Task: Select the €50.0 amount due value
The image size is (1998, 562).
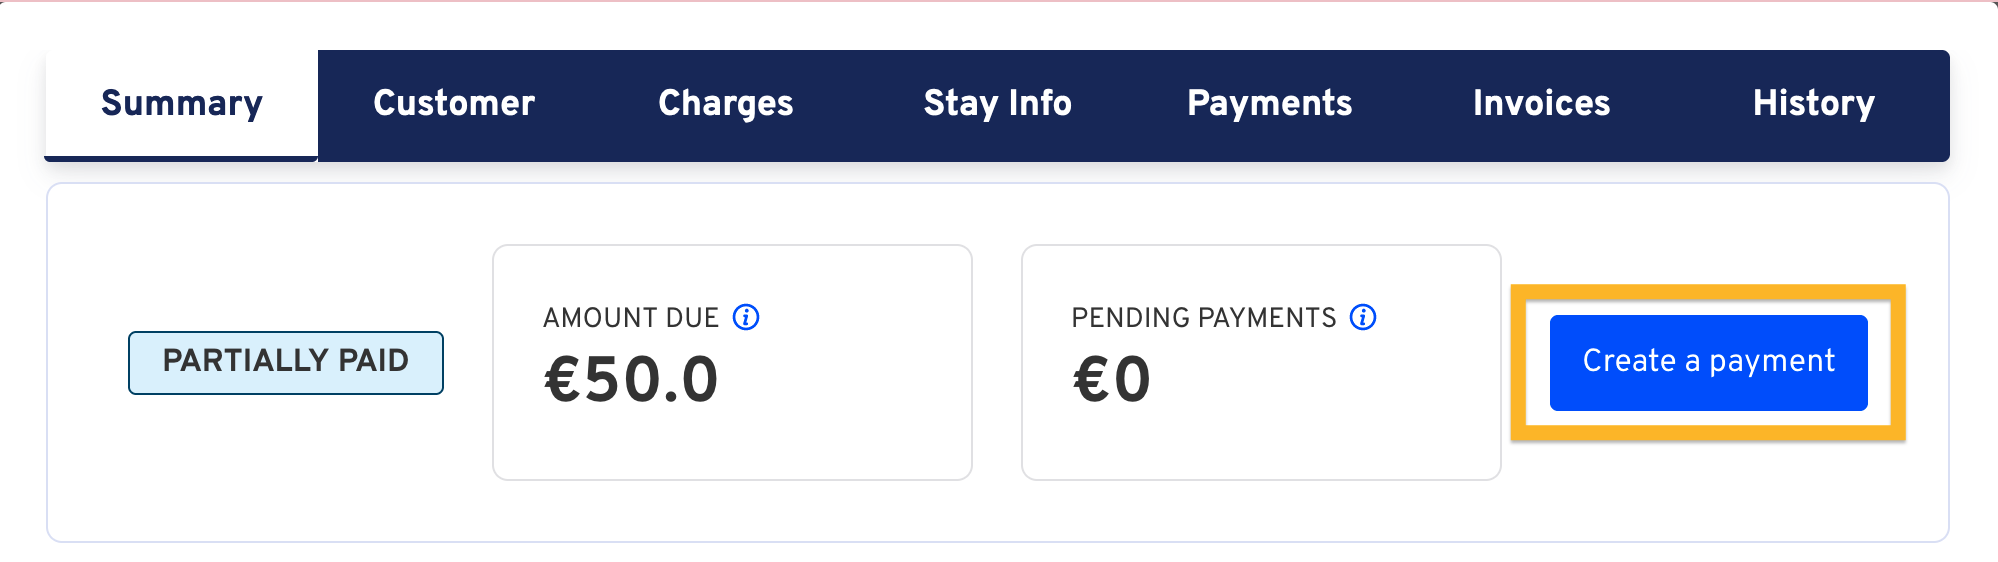Action: [631, 381]
